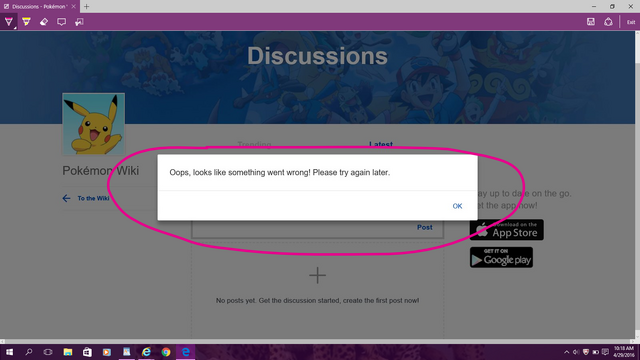Open the Windows Start menu
This screenshot has width=640, height=360.
[x=9, y=352]
